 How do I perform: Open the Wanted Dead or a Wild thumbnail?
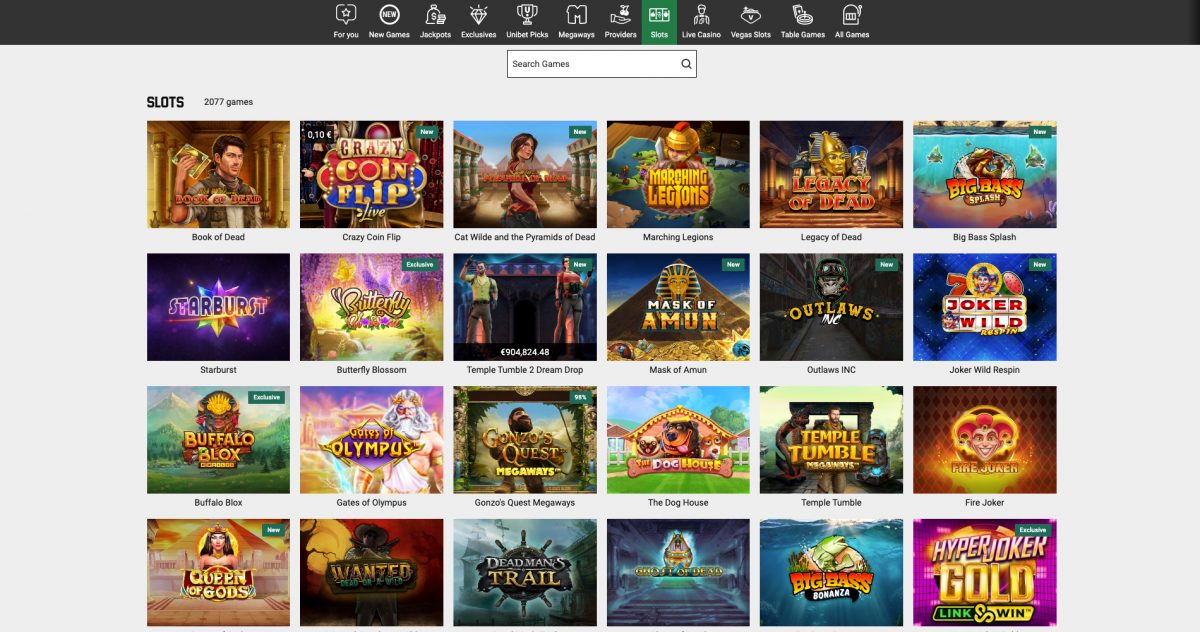[371, 572]
